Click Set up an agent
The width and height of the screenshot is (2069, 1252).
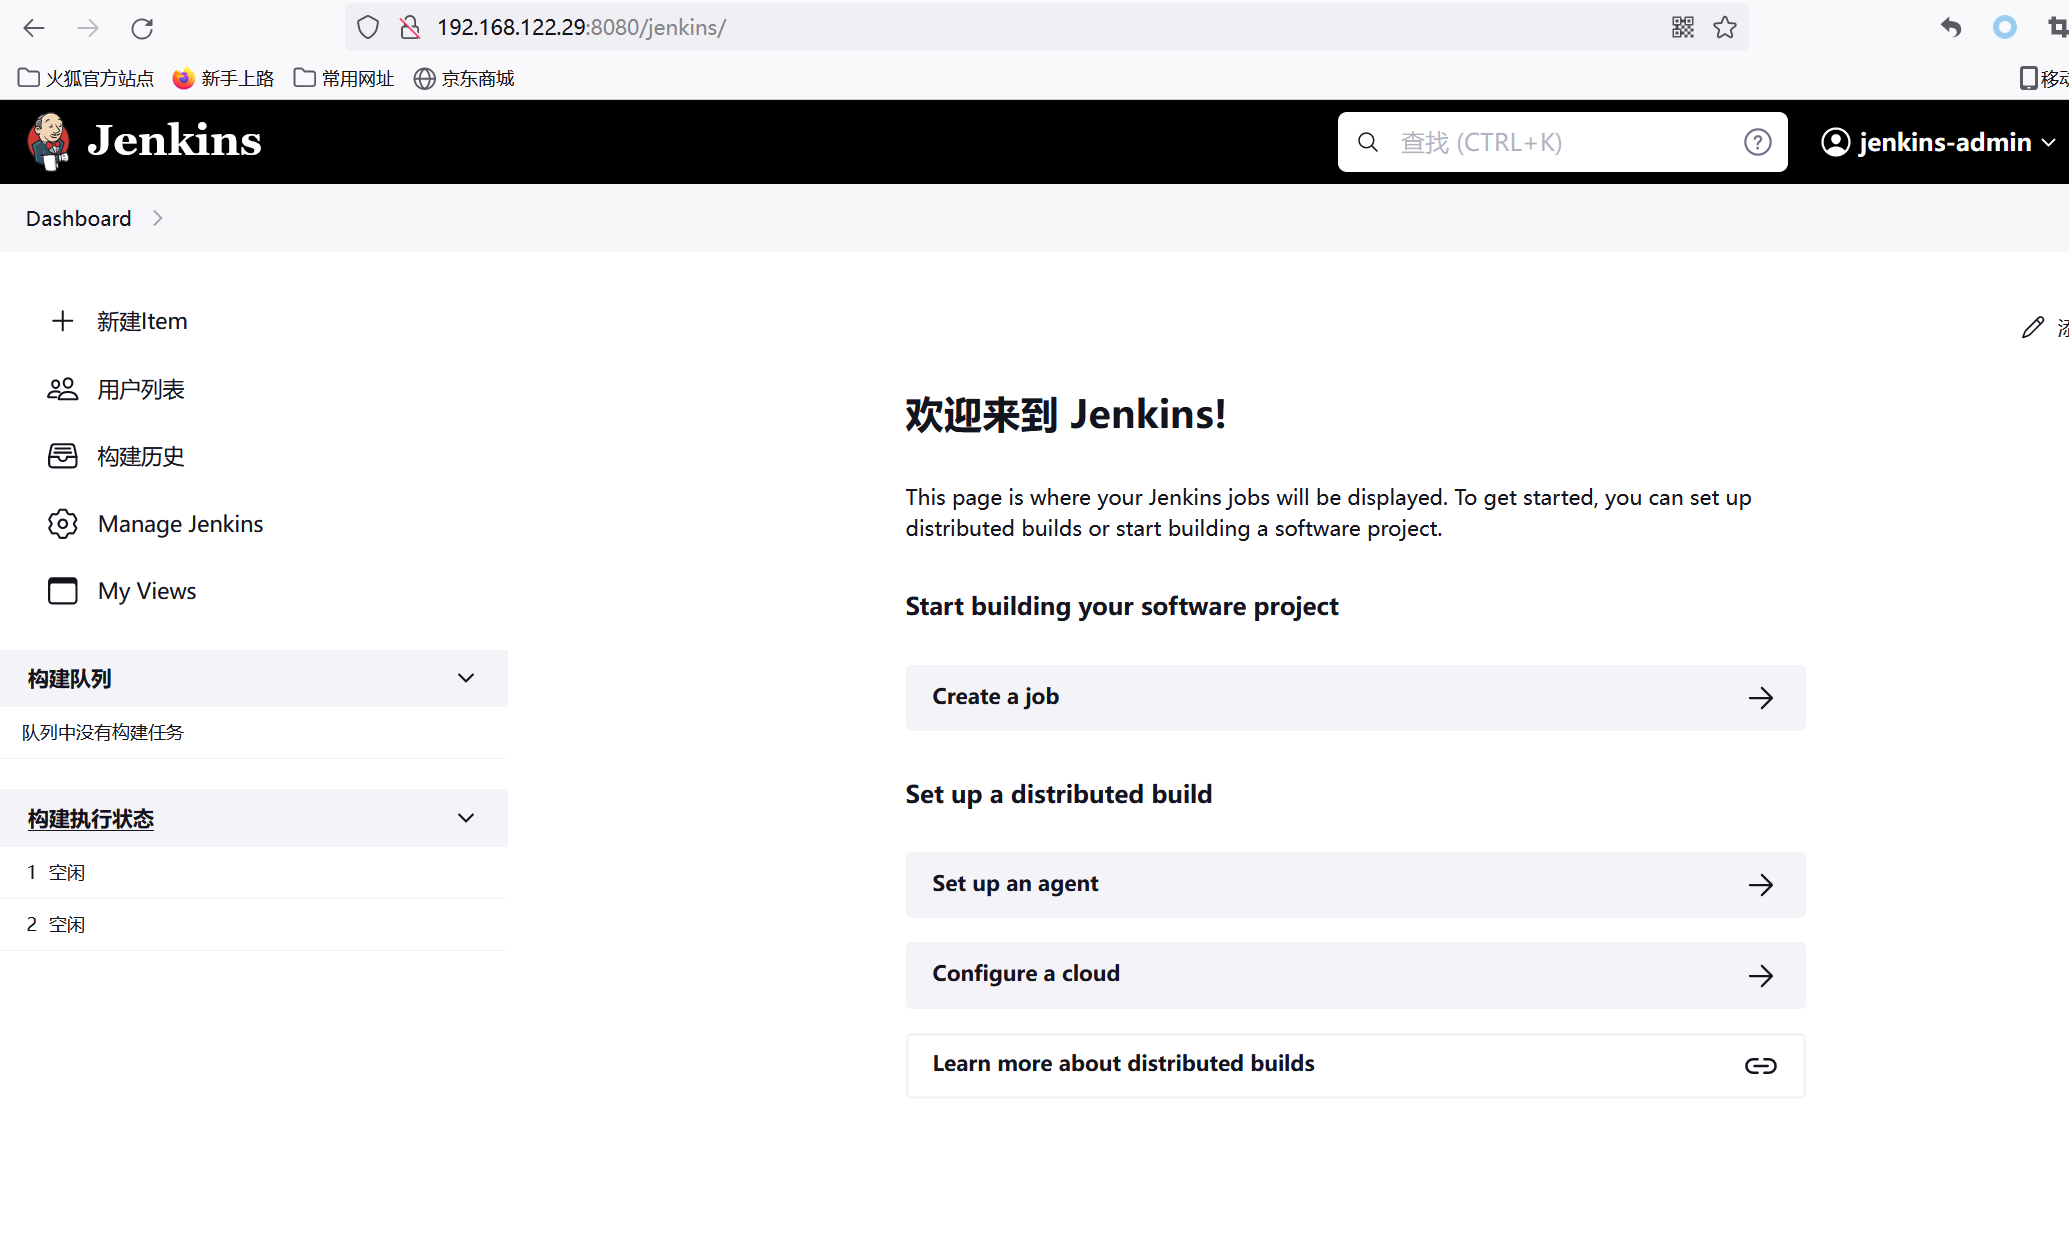click(1355, 884)
